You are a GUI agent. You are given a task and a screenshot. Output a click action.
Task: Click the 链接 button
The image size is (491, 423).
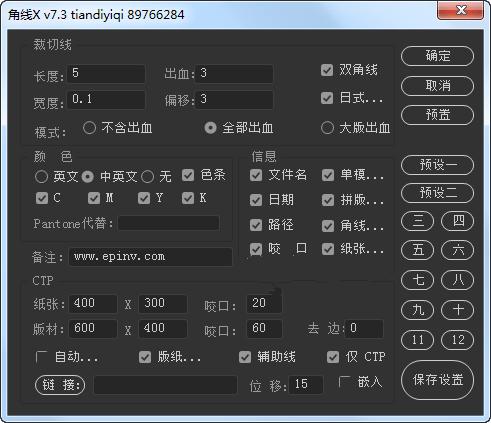click(x=60, y=385)
